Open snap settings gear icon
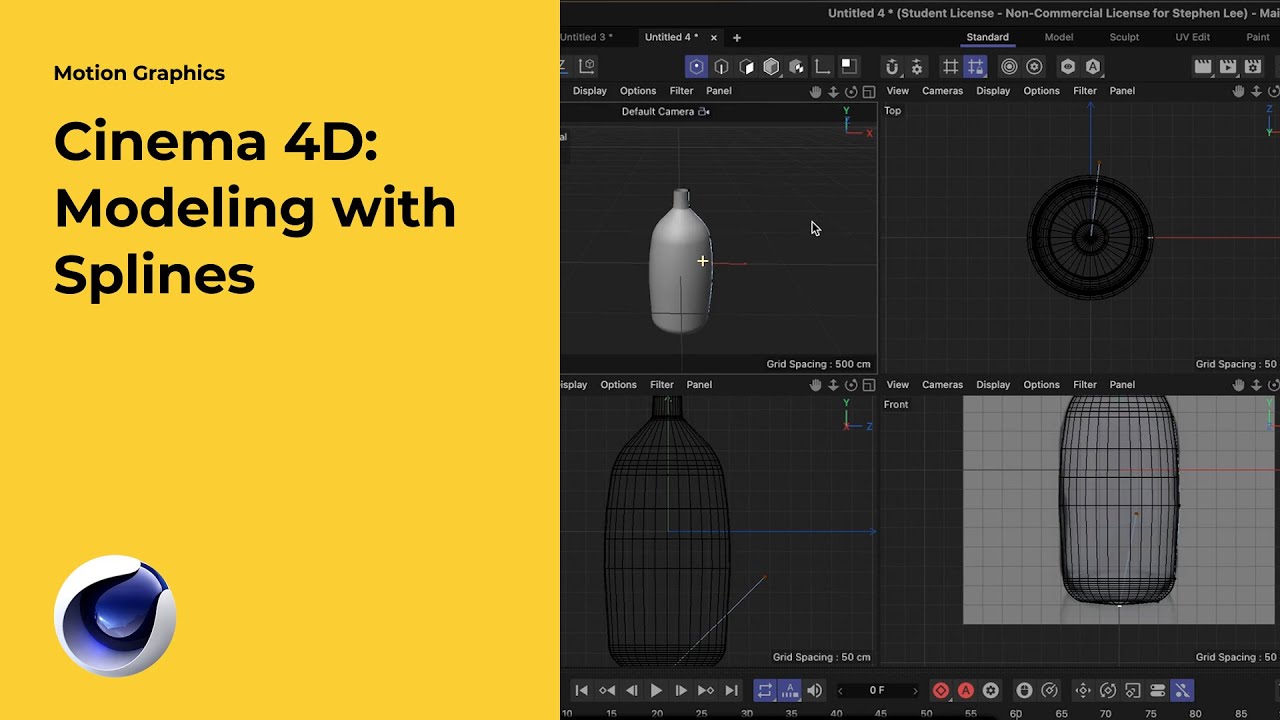The width and height of the screenshot is (1280, 720). click(917, 67)
